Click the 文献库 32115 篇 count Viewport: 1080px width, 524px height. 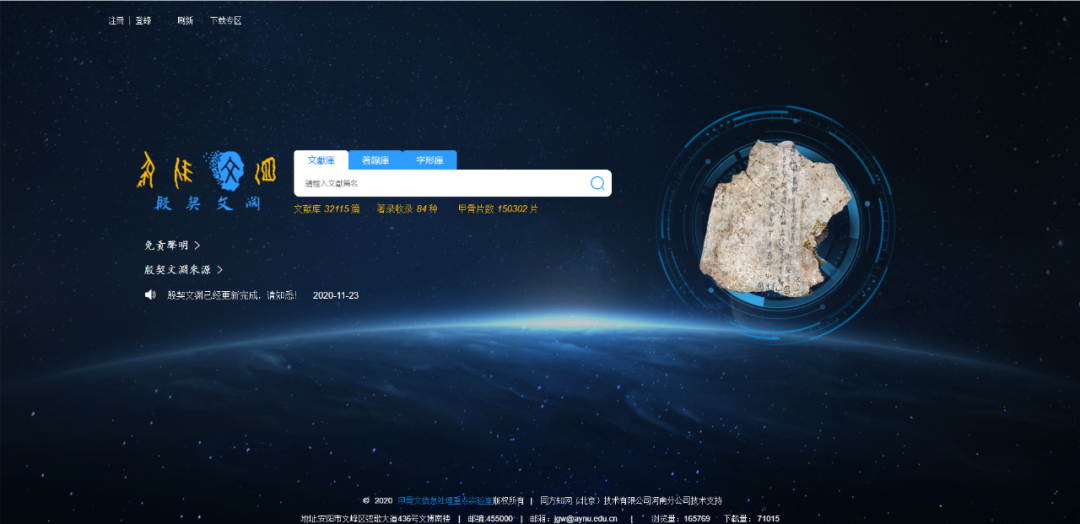(326, 209)
